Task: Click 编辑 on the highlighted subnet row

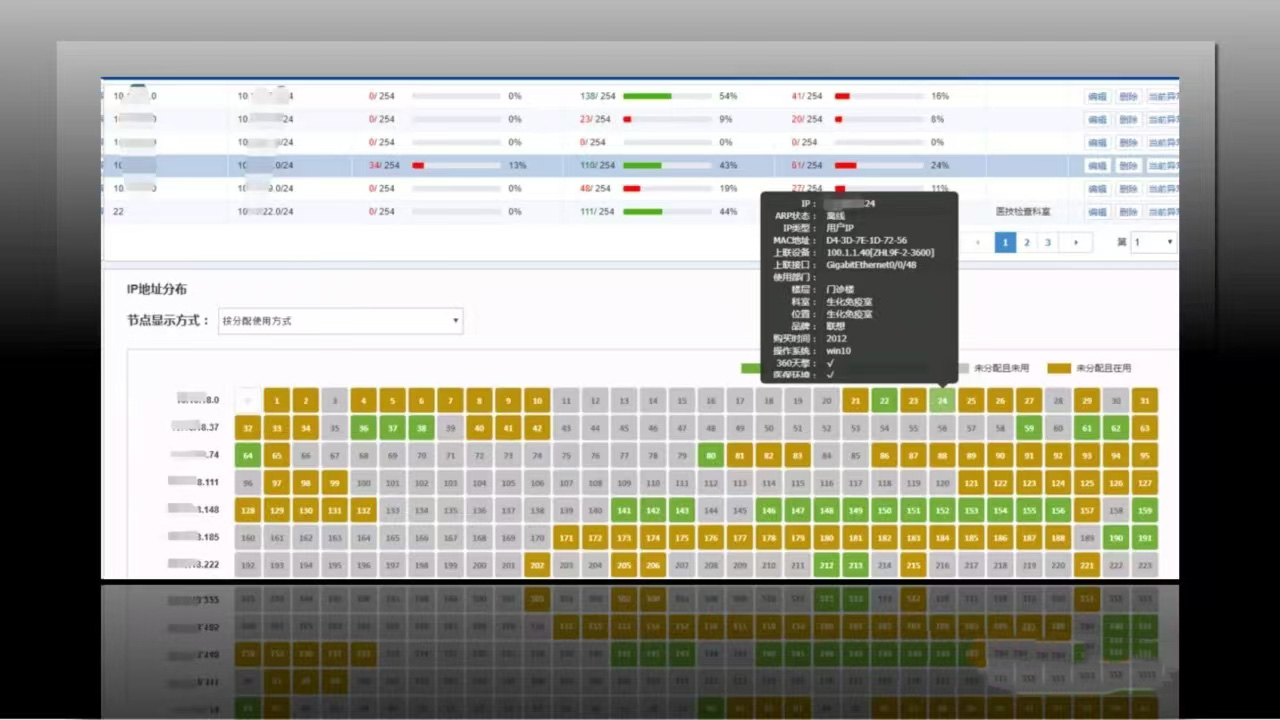Action: [1097, 165]
